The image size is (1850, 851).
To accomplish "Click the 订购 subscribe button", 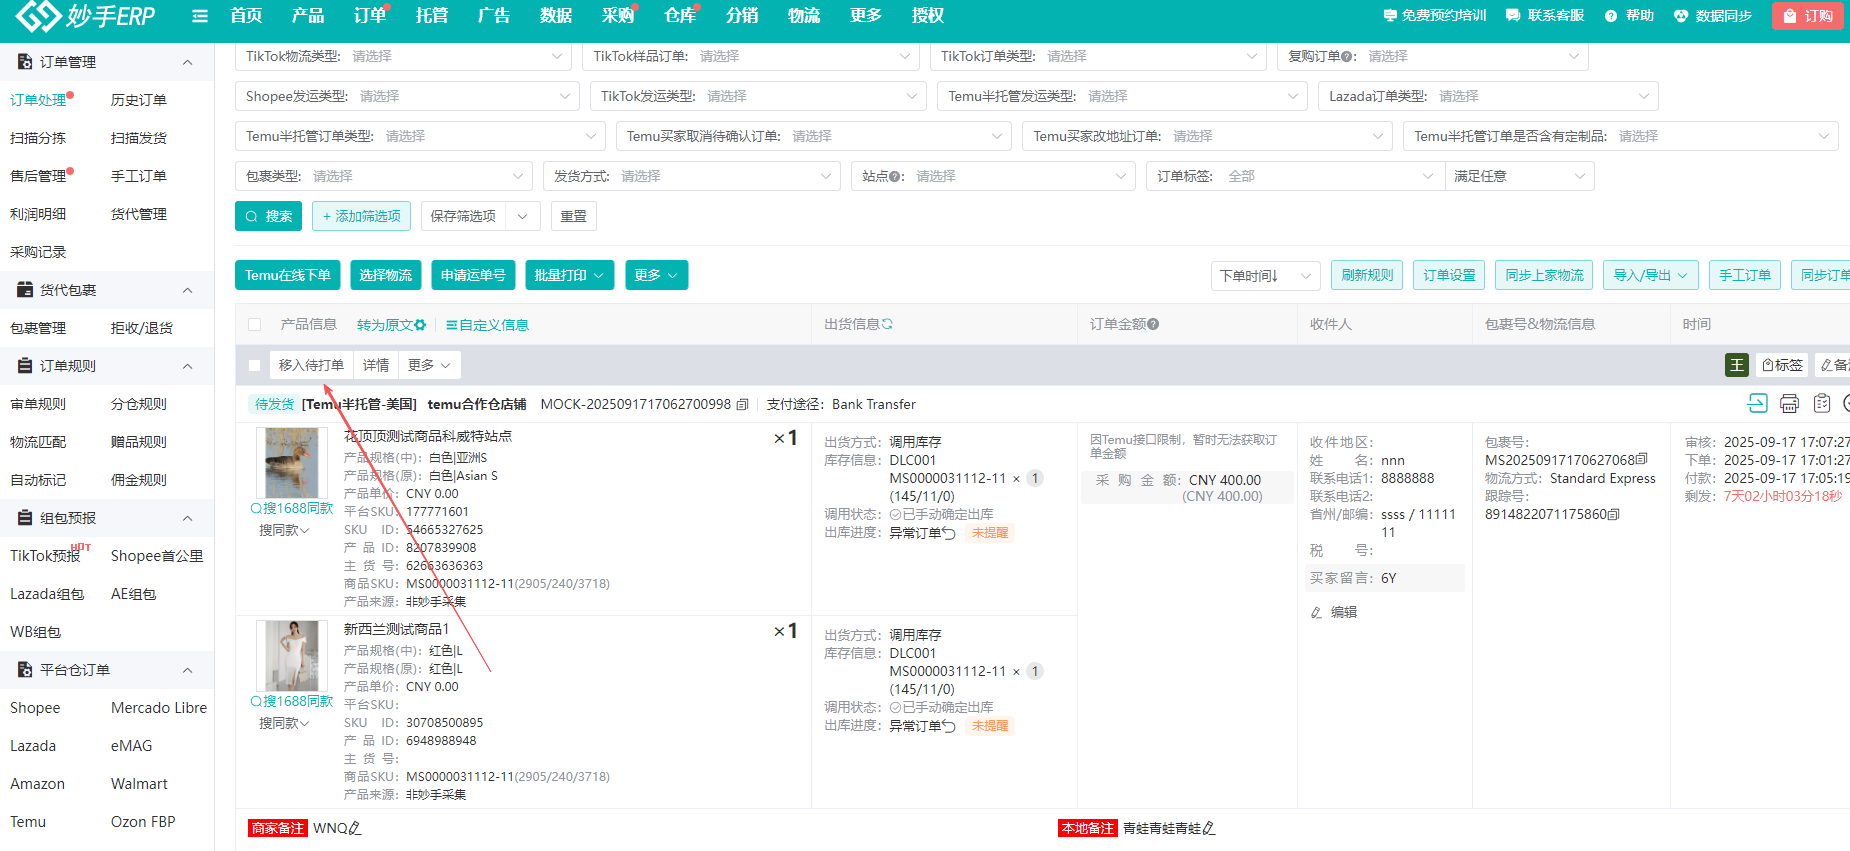I will point(1808,16).
